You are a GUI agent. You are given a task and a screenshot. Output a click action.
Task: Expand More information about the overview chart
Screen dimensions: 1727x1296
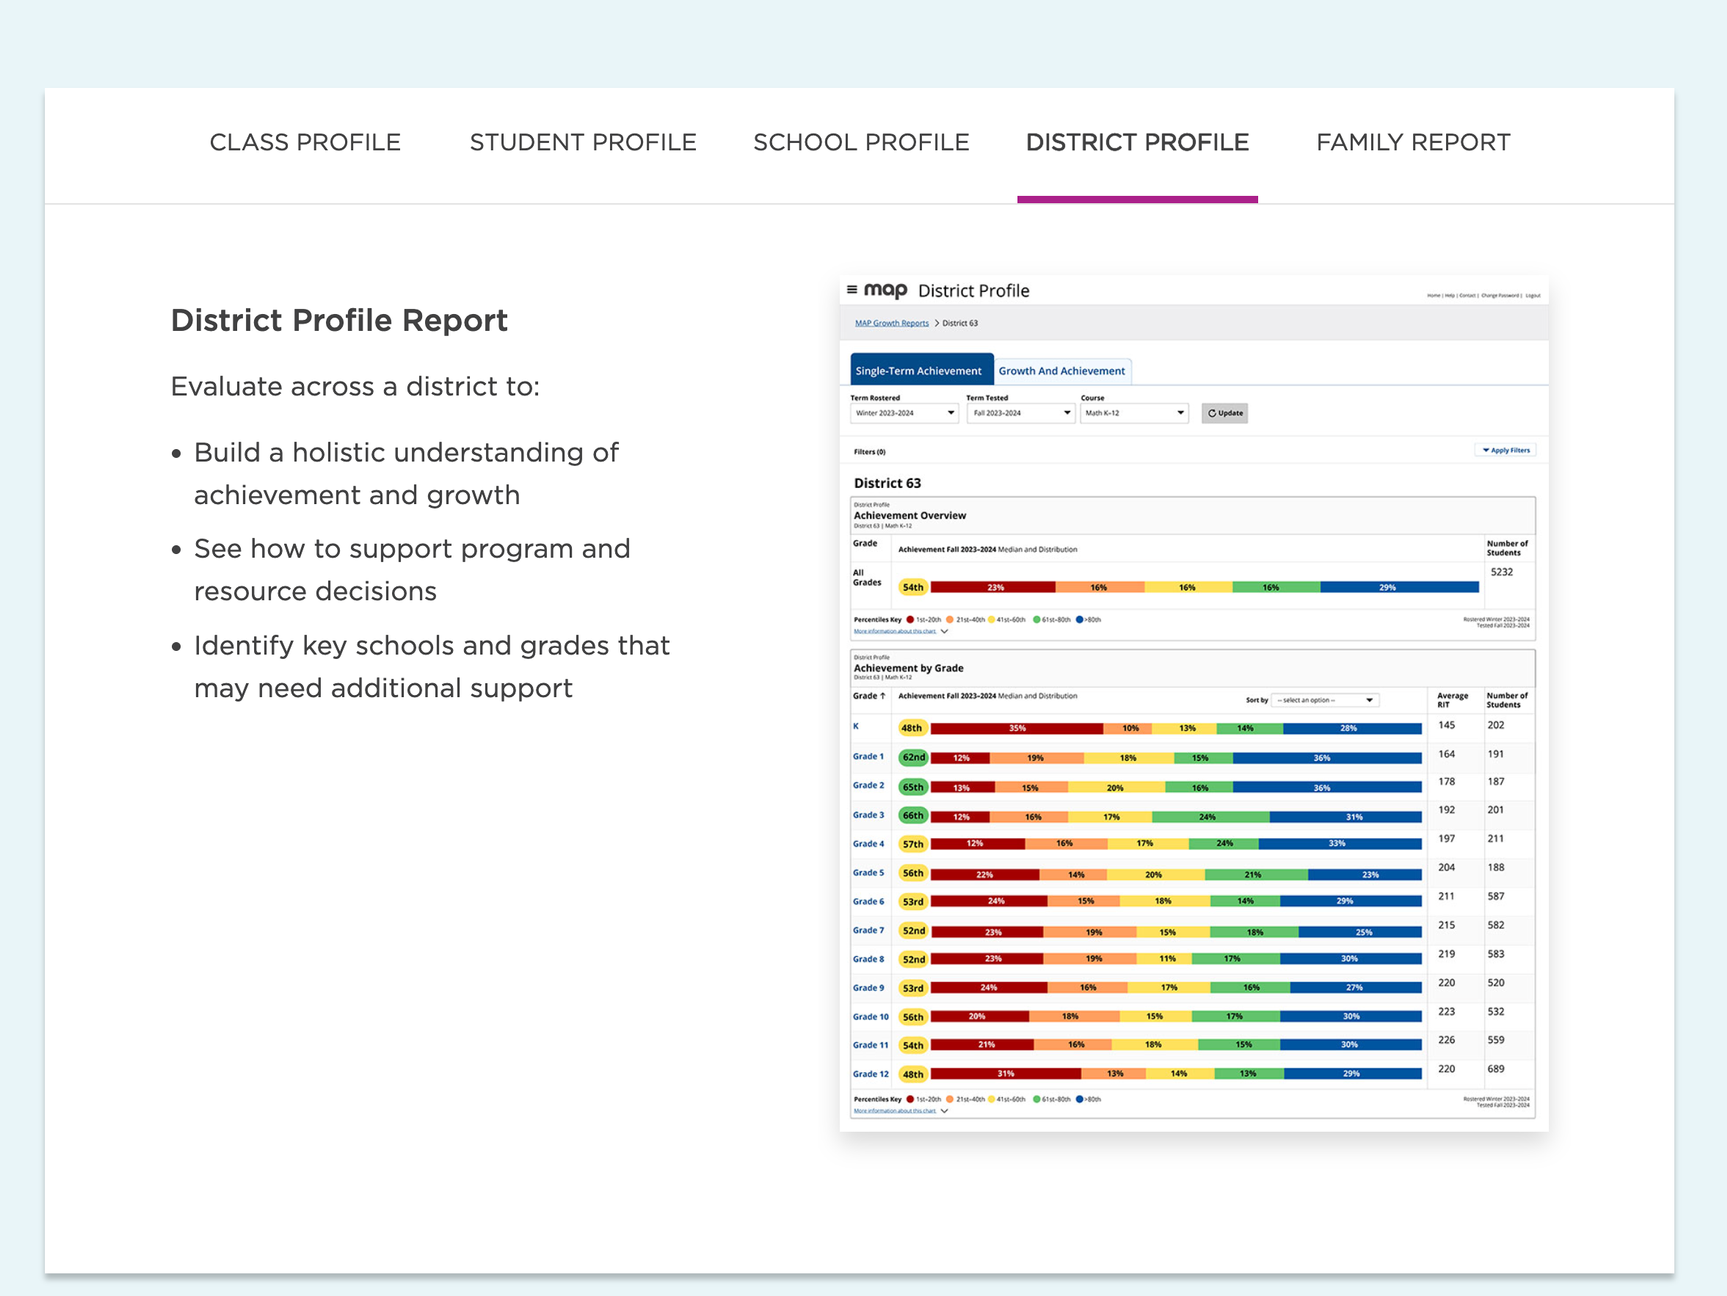pyautogui.click(x=900, y=632)
